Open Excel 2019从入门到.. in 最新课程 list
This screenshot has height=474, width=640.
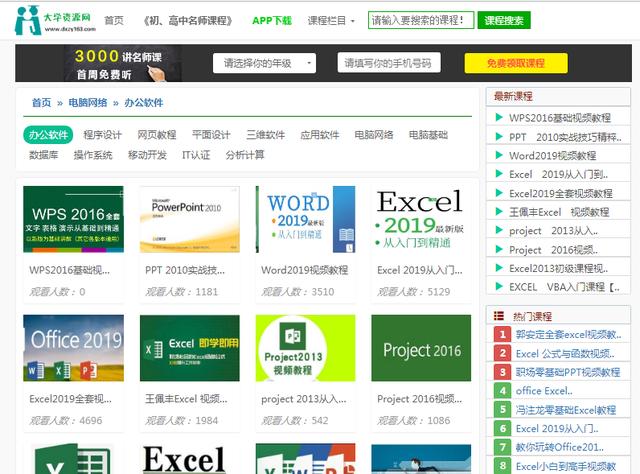click(558, 174)
